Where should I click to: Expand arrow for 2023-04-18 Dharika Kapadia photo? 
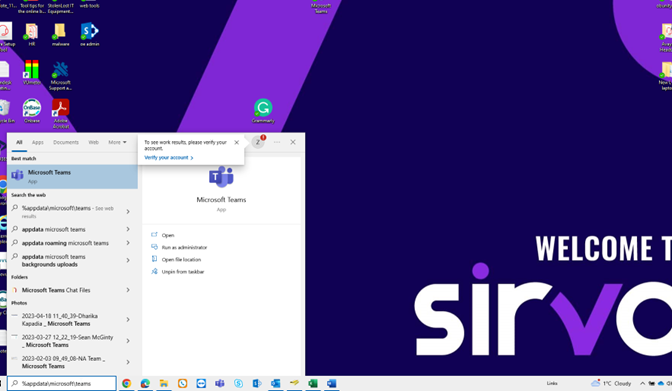click(128, 319)
